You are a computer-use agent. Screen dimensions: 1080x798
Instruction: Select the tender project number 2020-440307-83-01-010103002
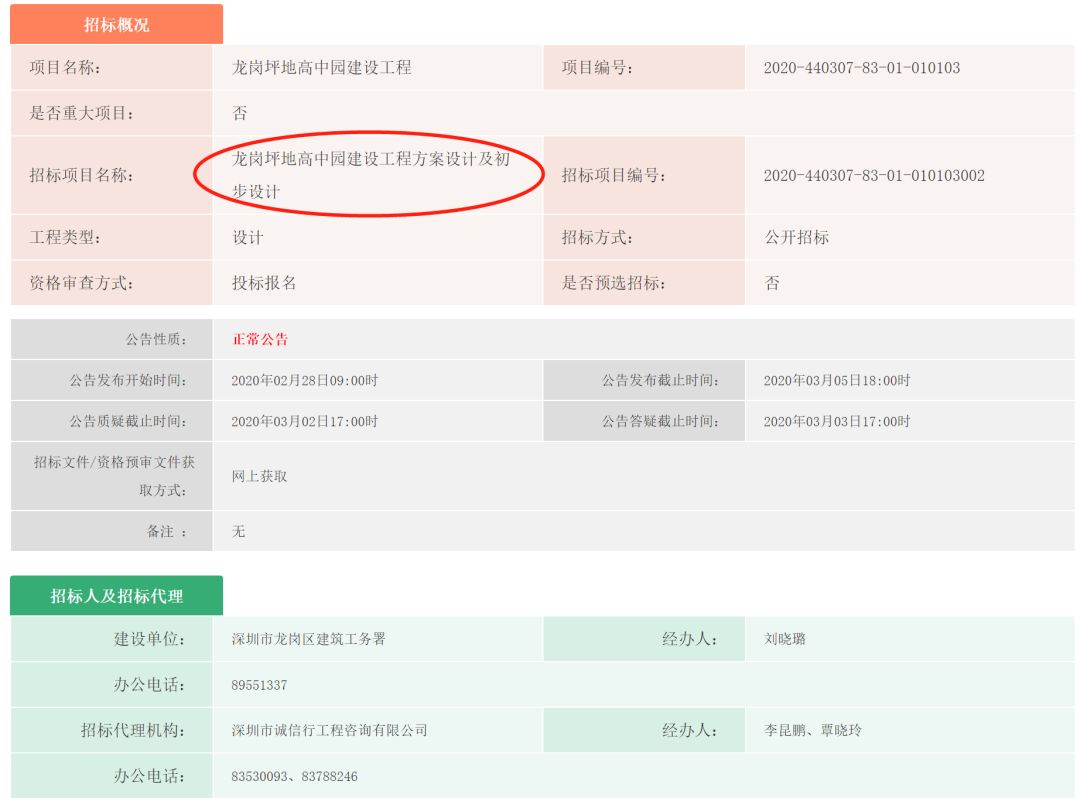click(877, 175)
